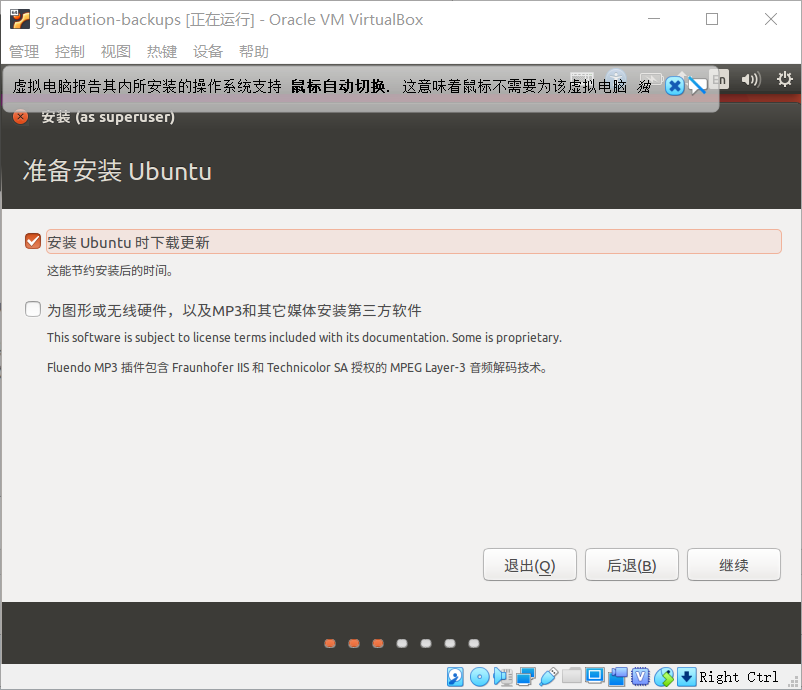Click the don't-show-again message icon
Viewport: 802px width, 690px height.
tap(697, 85)
